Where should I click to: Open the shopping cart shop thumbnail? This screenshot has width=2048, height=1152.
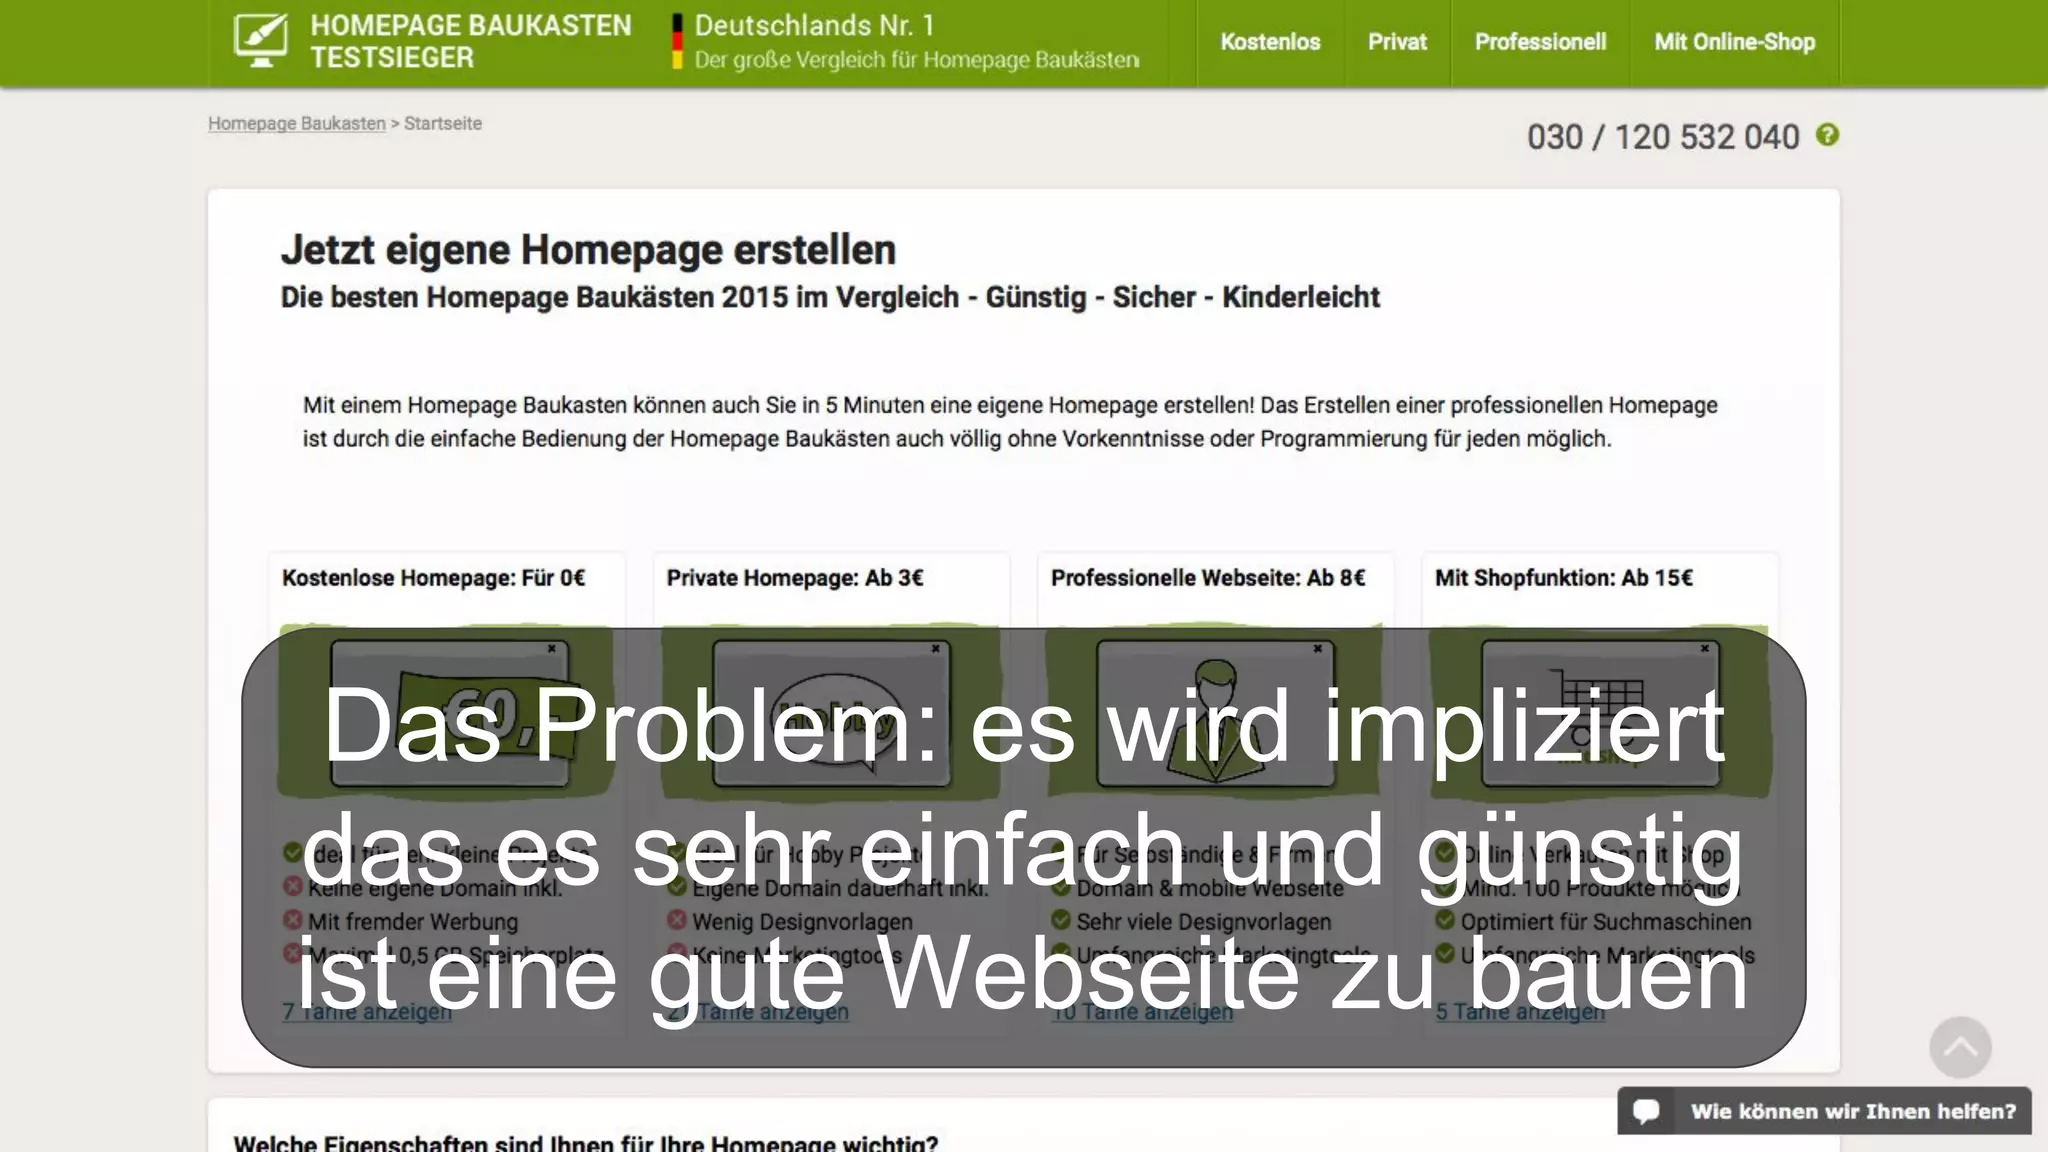1600,713
